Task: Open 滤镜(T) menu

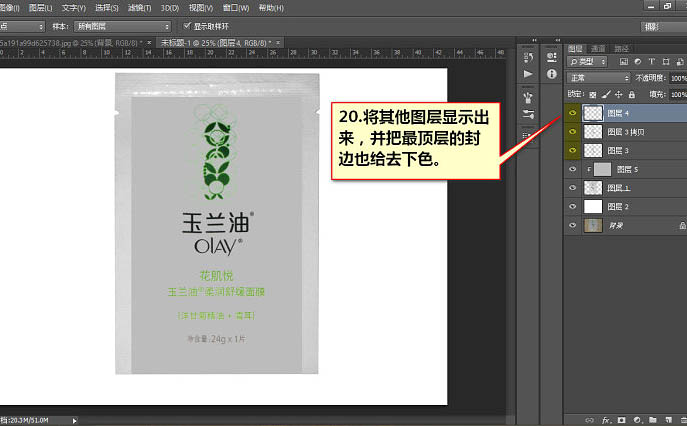Action: (x=139, y=8)
